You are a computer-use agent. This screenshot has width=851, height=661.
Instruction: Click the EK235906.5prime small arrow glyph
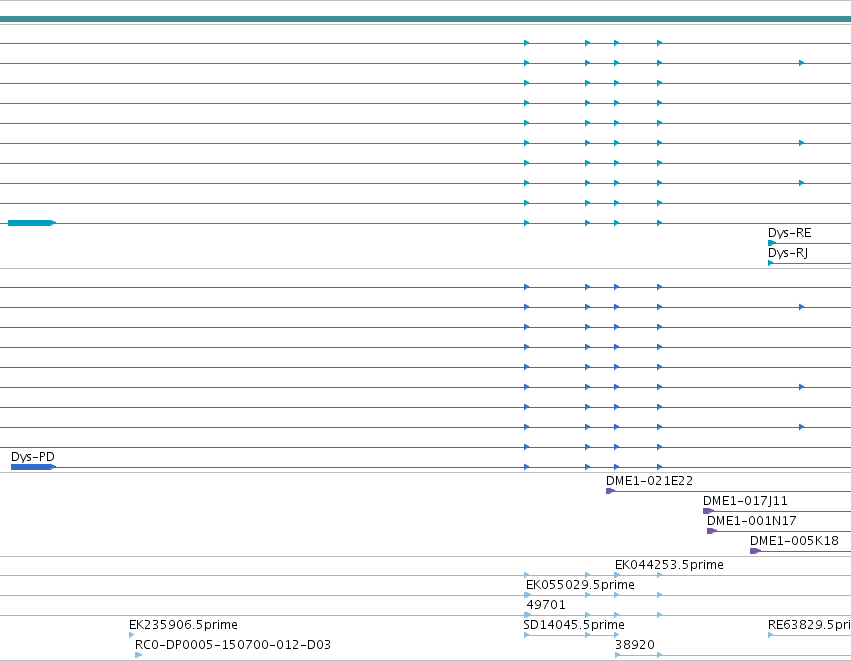[x=132, y=635]
